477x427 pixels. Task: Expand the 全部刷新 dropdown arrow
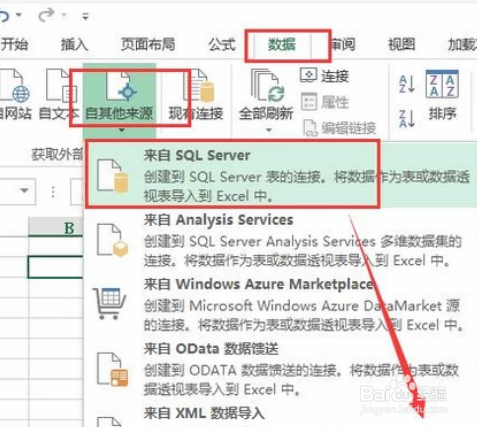click(x=269, y=130)
